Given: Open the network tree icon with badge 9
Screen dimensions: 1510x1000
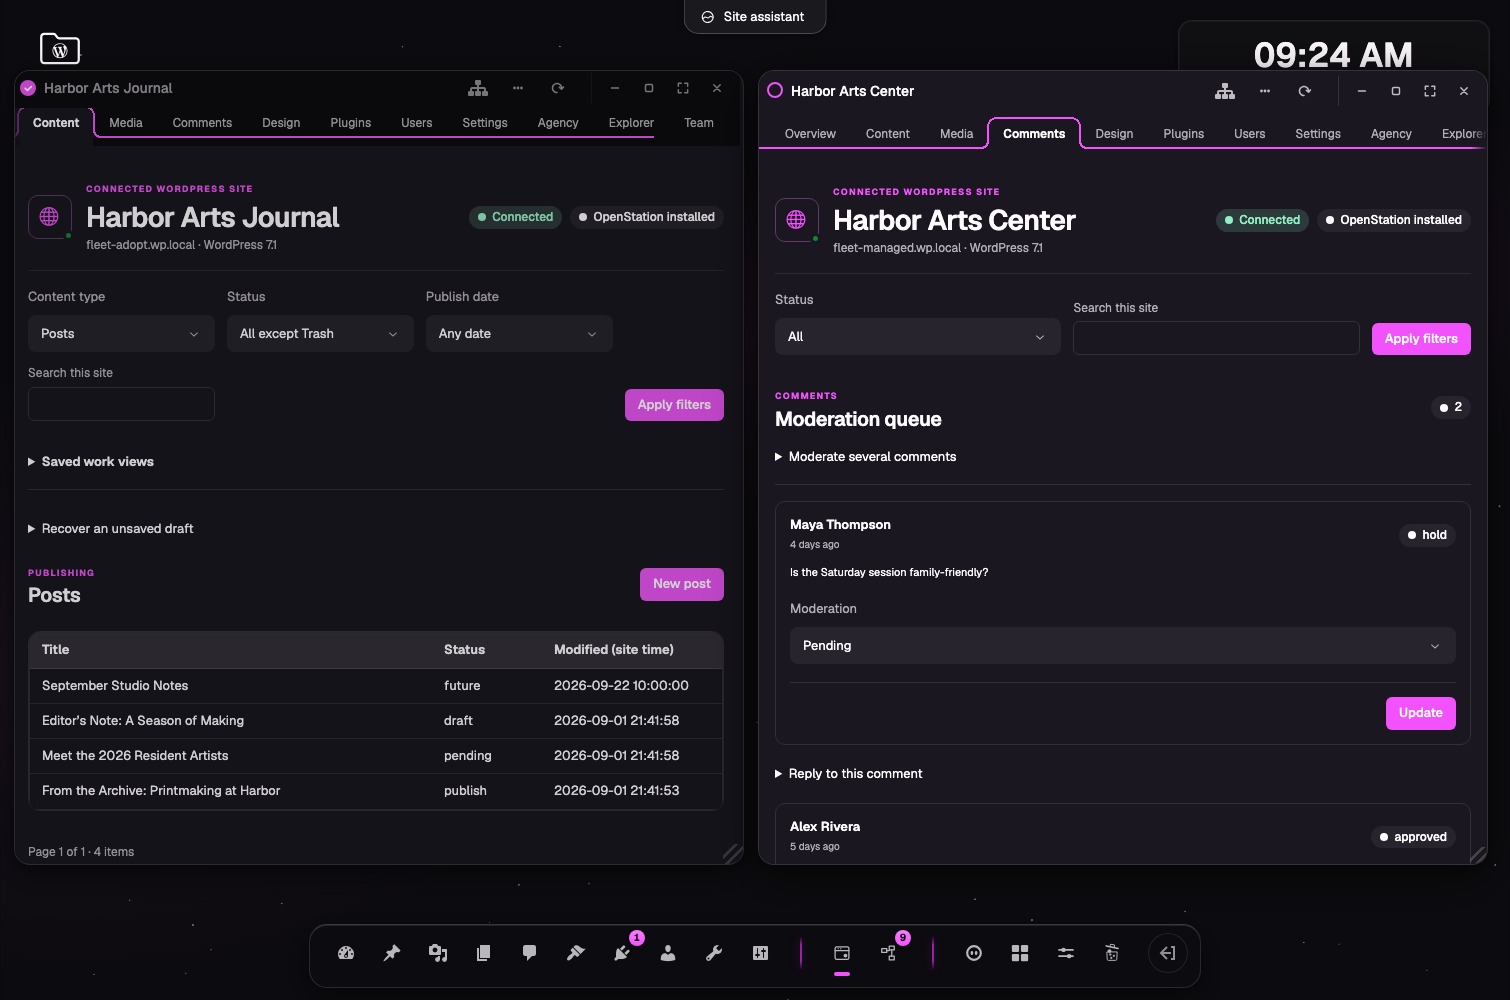Looking at the screenshot, I should (888, 953).
